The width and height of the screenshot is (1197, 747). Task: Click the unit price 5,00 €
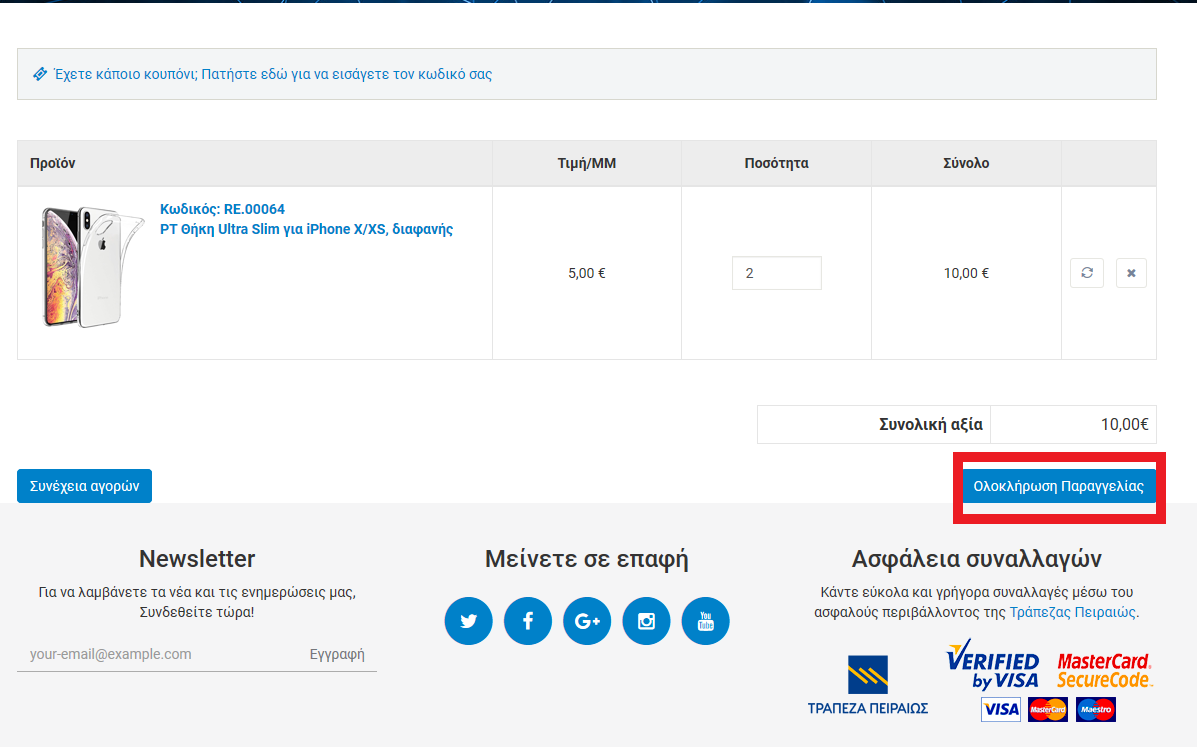(586, 273)
